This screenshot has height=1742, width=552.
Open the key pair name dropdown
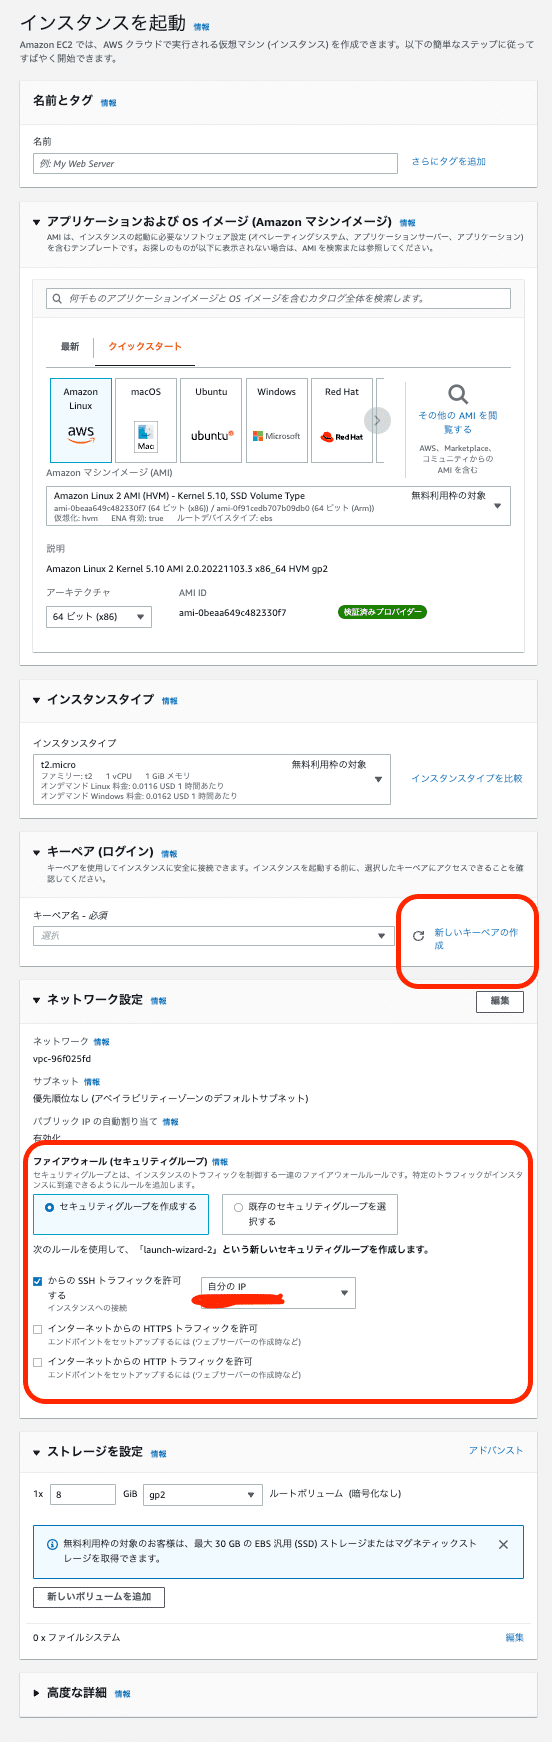pyautogui.click(x=213, y=936)
